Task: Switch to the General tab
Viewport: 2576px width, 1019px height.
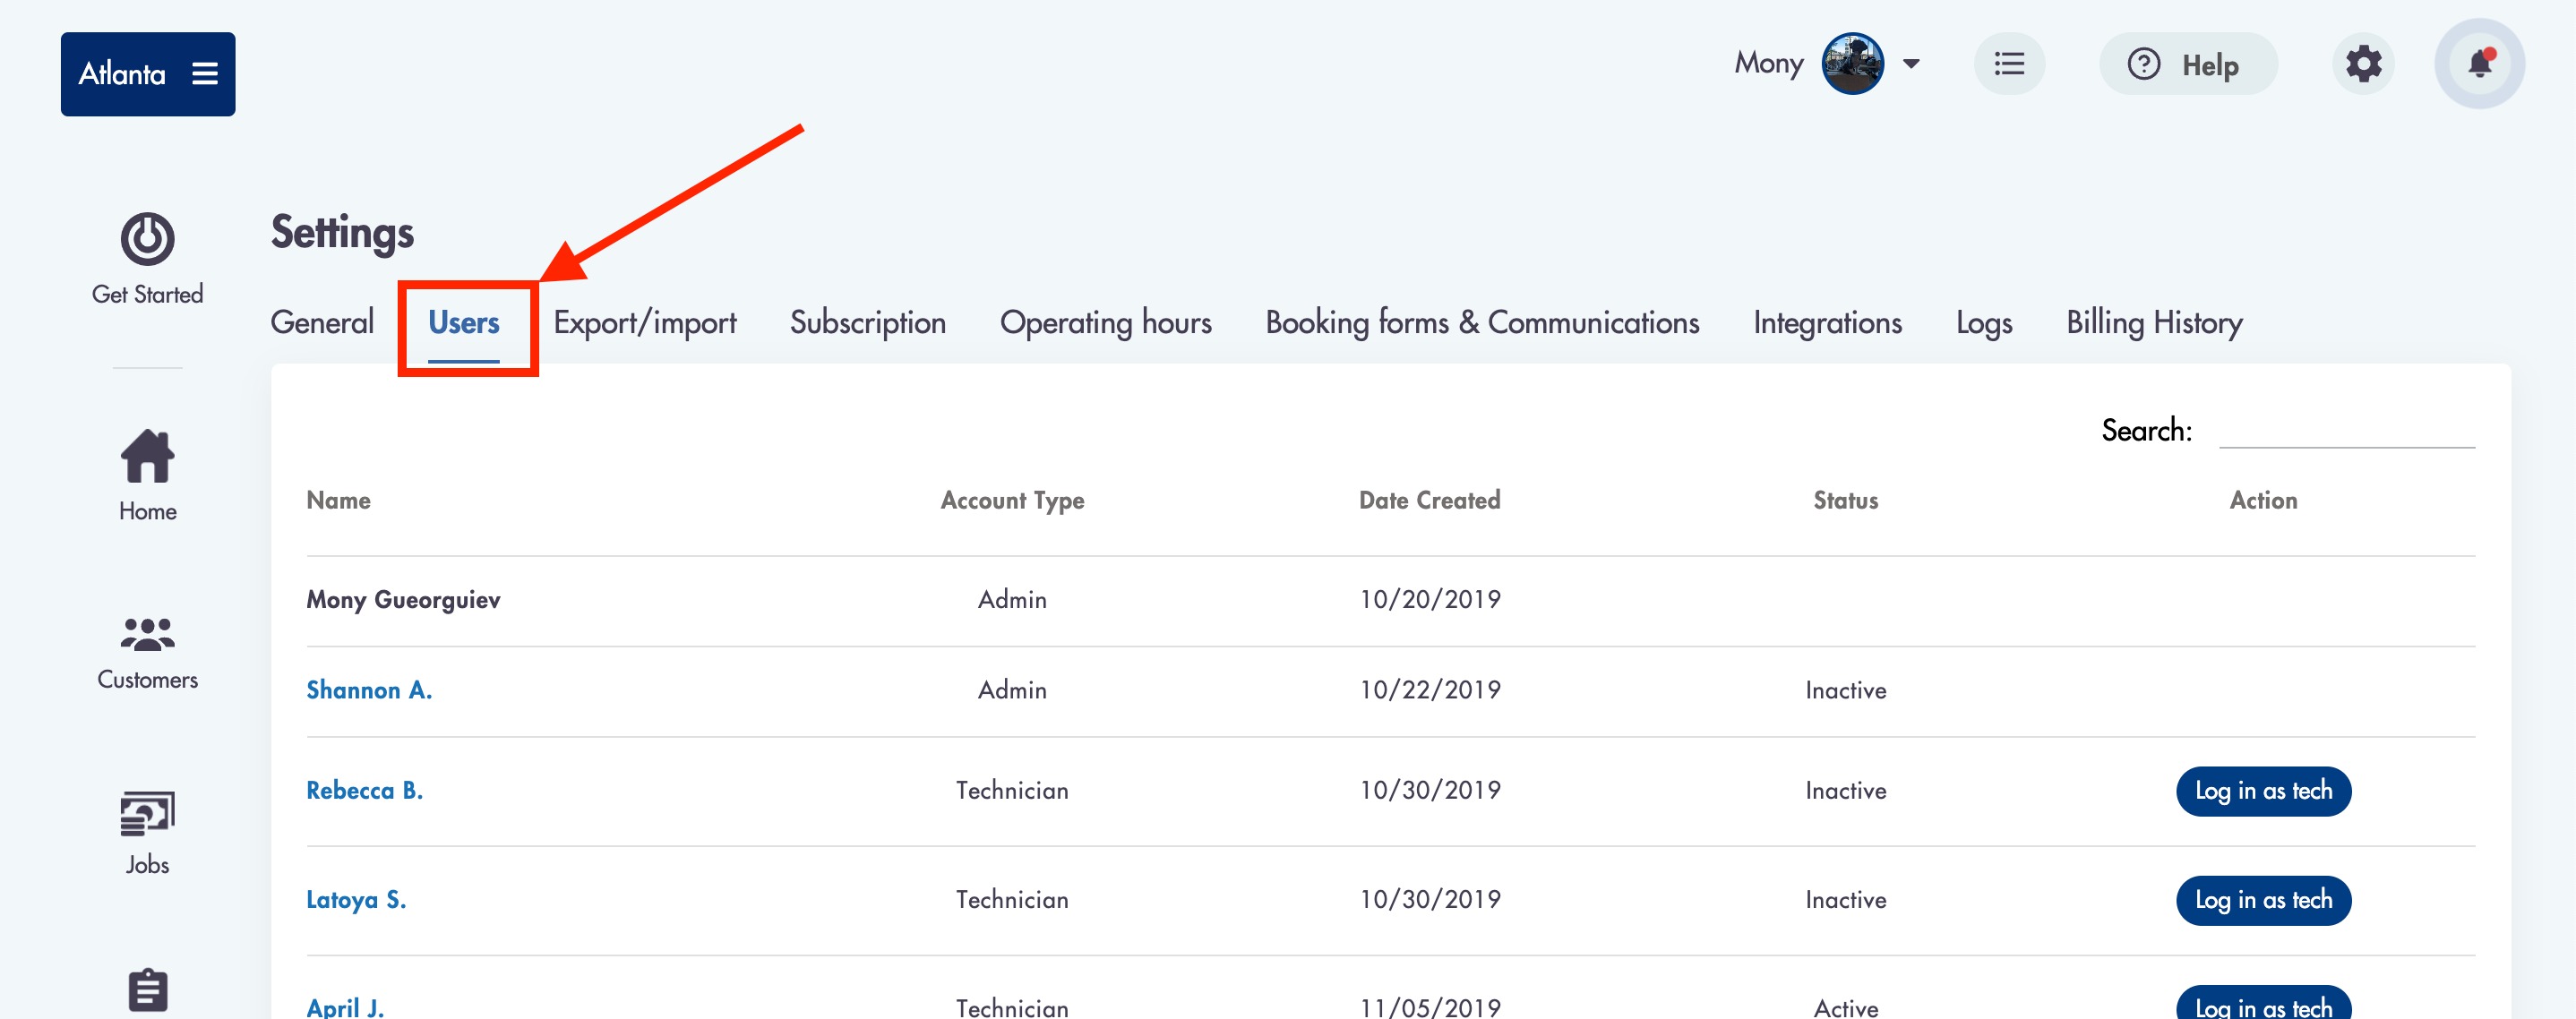Action: point(322,322)
